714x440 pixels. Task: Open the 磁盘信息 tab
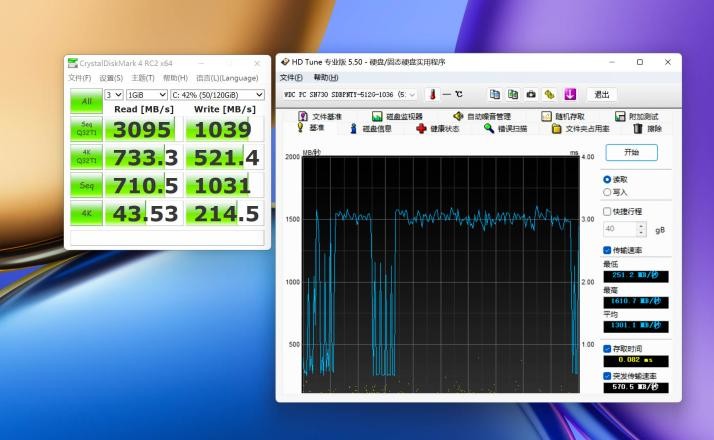pos(371,128)
